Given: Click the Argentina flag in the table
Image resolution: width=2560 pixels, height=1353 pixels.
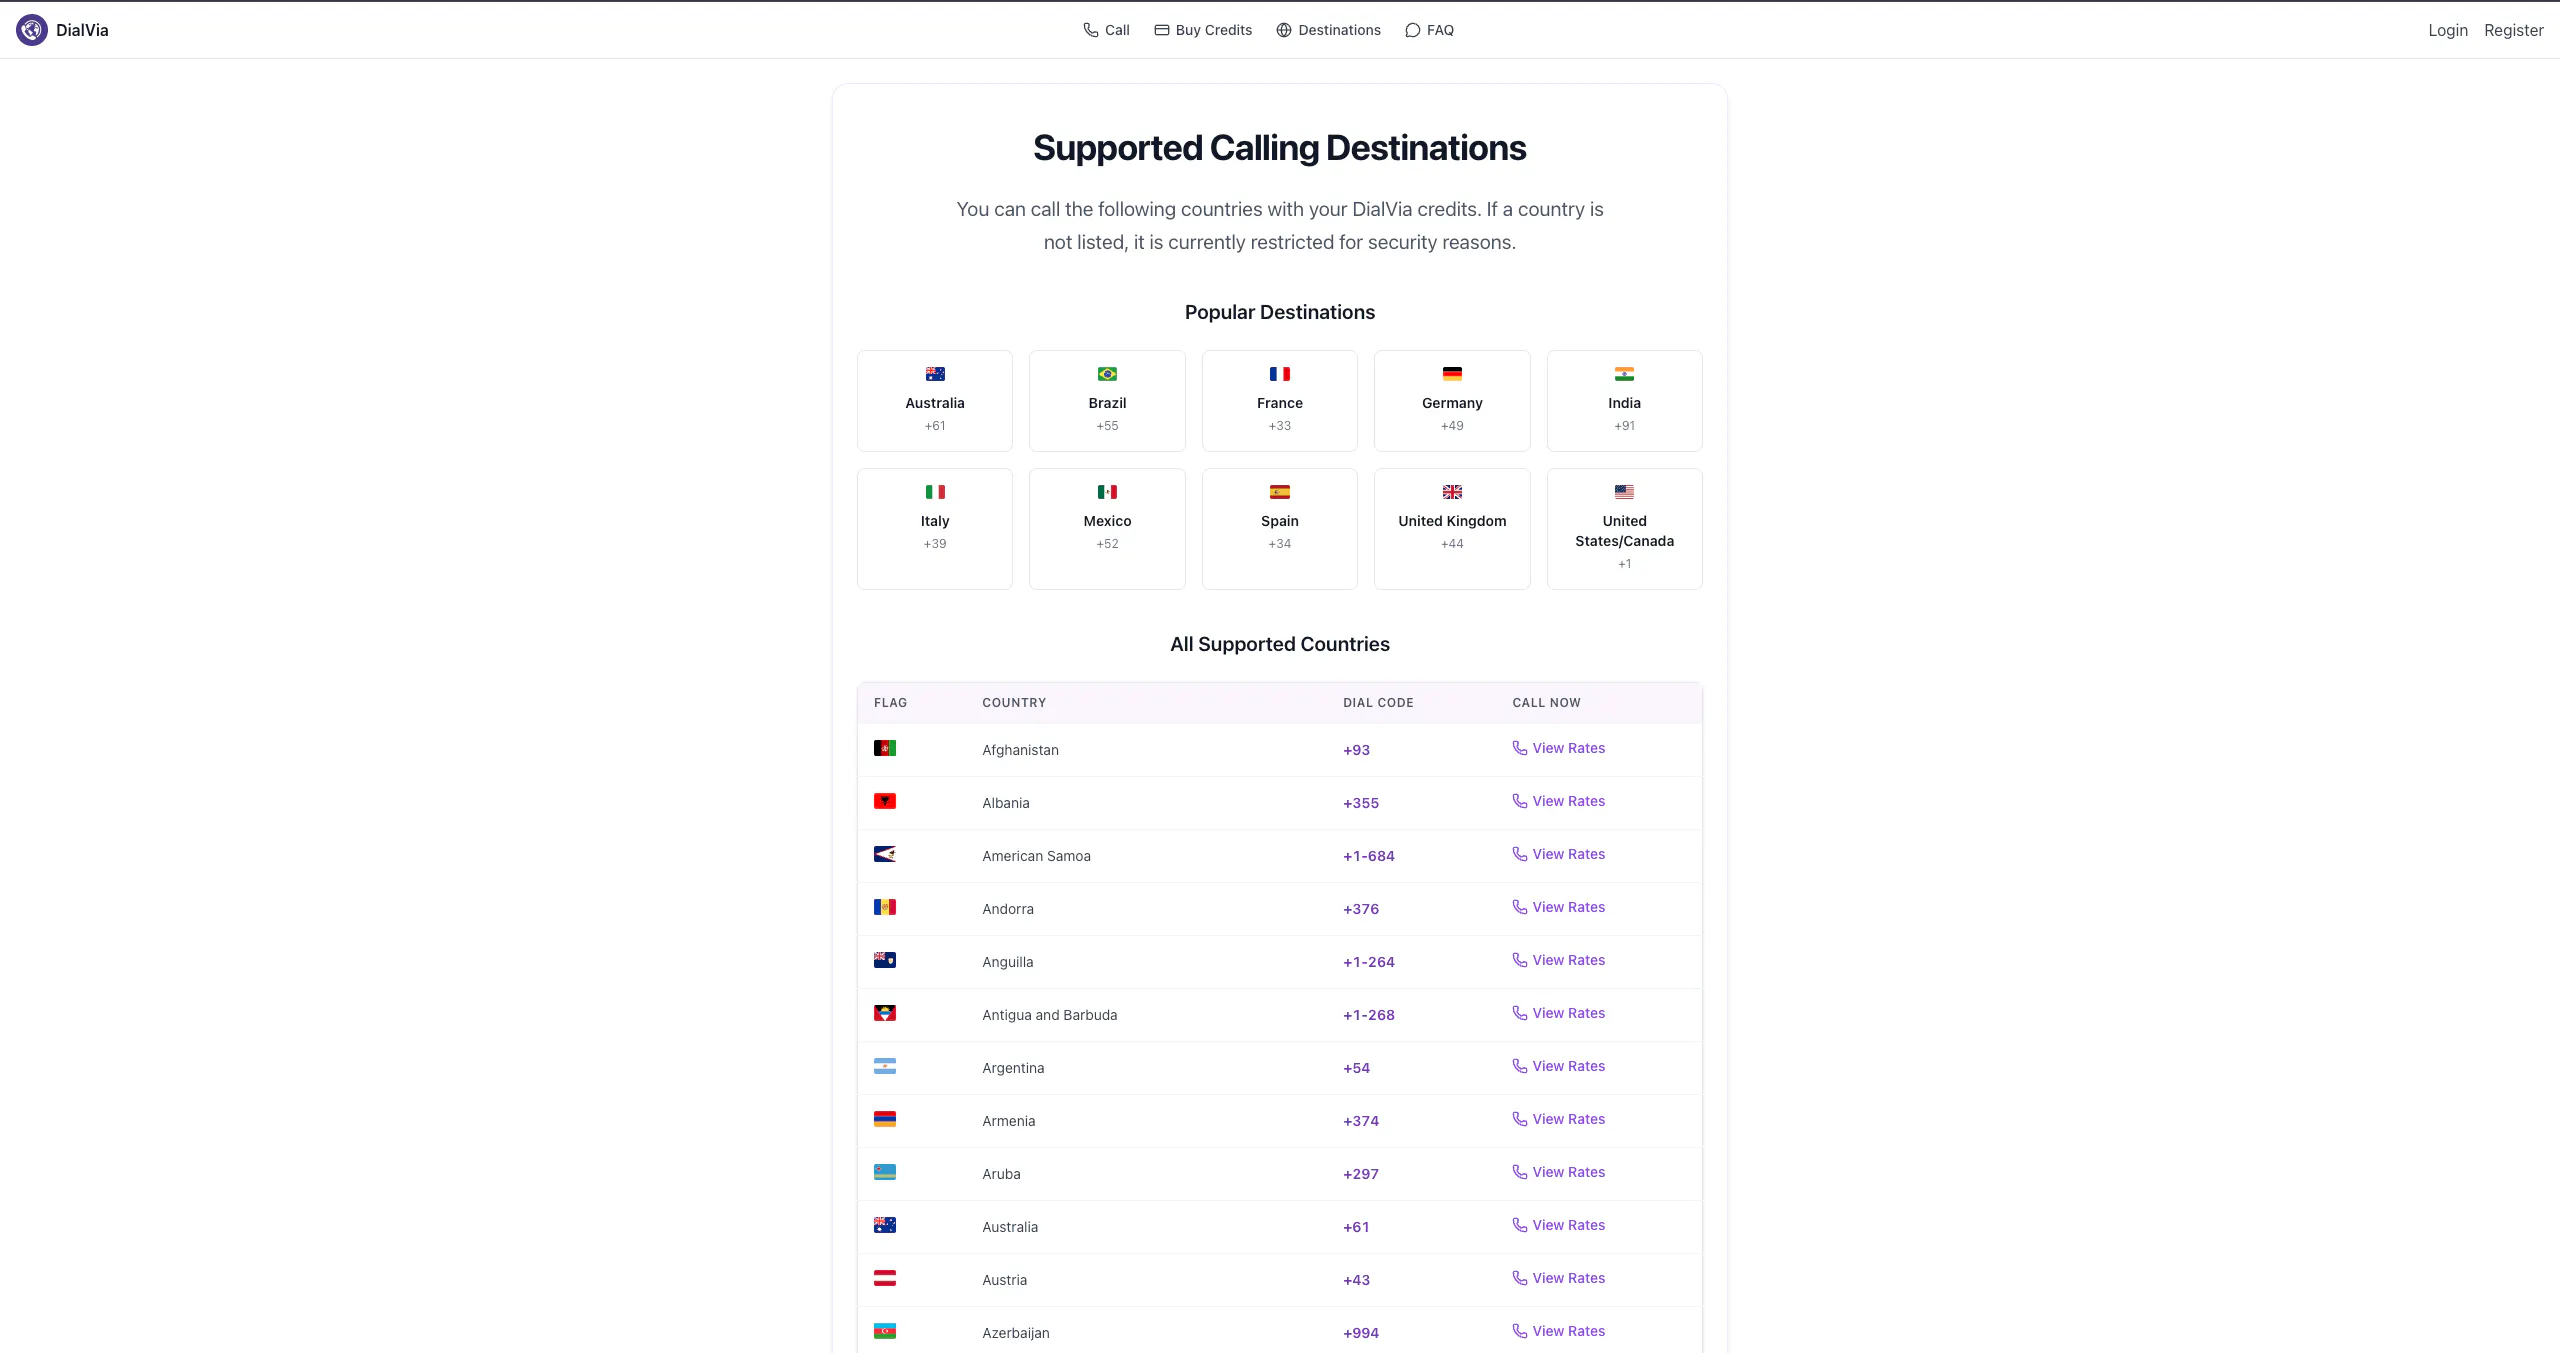Looking at the screenshot, I should pos(885,1066).
